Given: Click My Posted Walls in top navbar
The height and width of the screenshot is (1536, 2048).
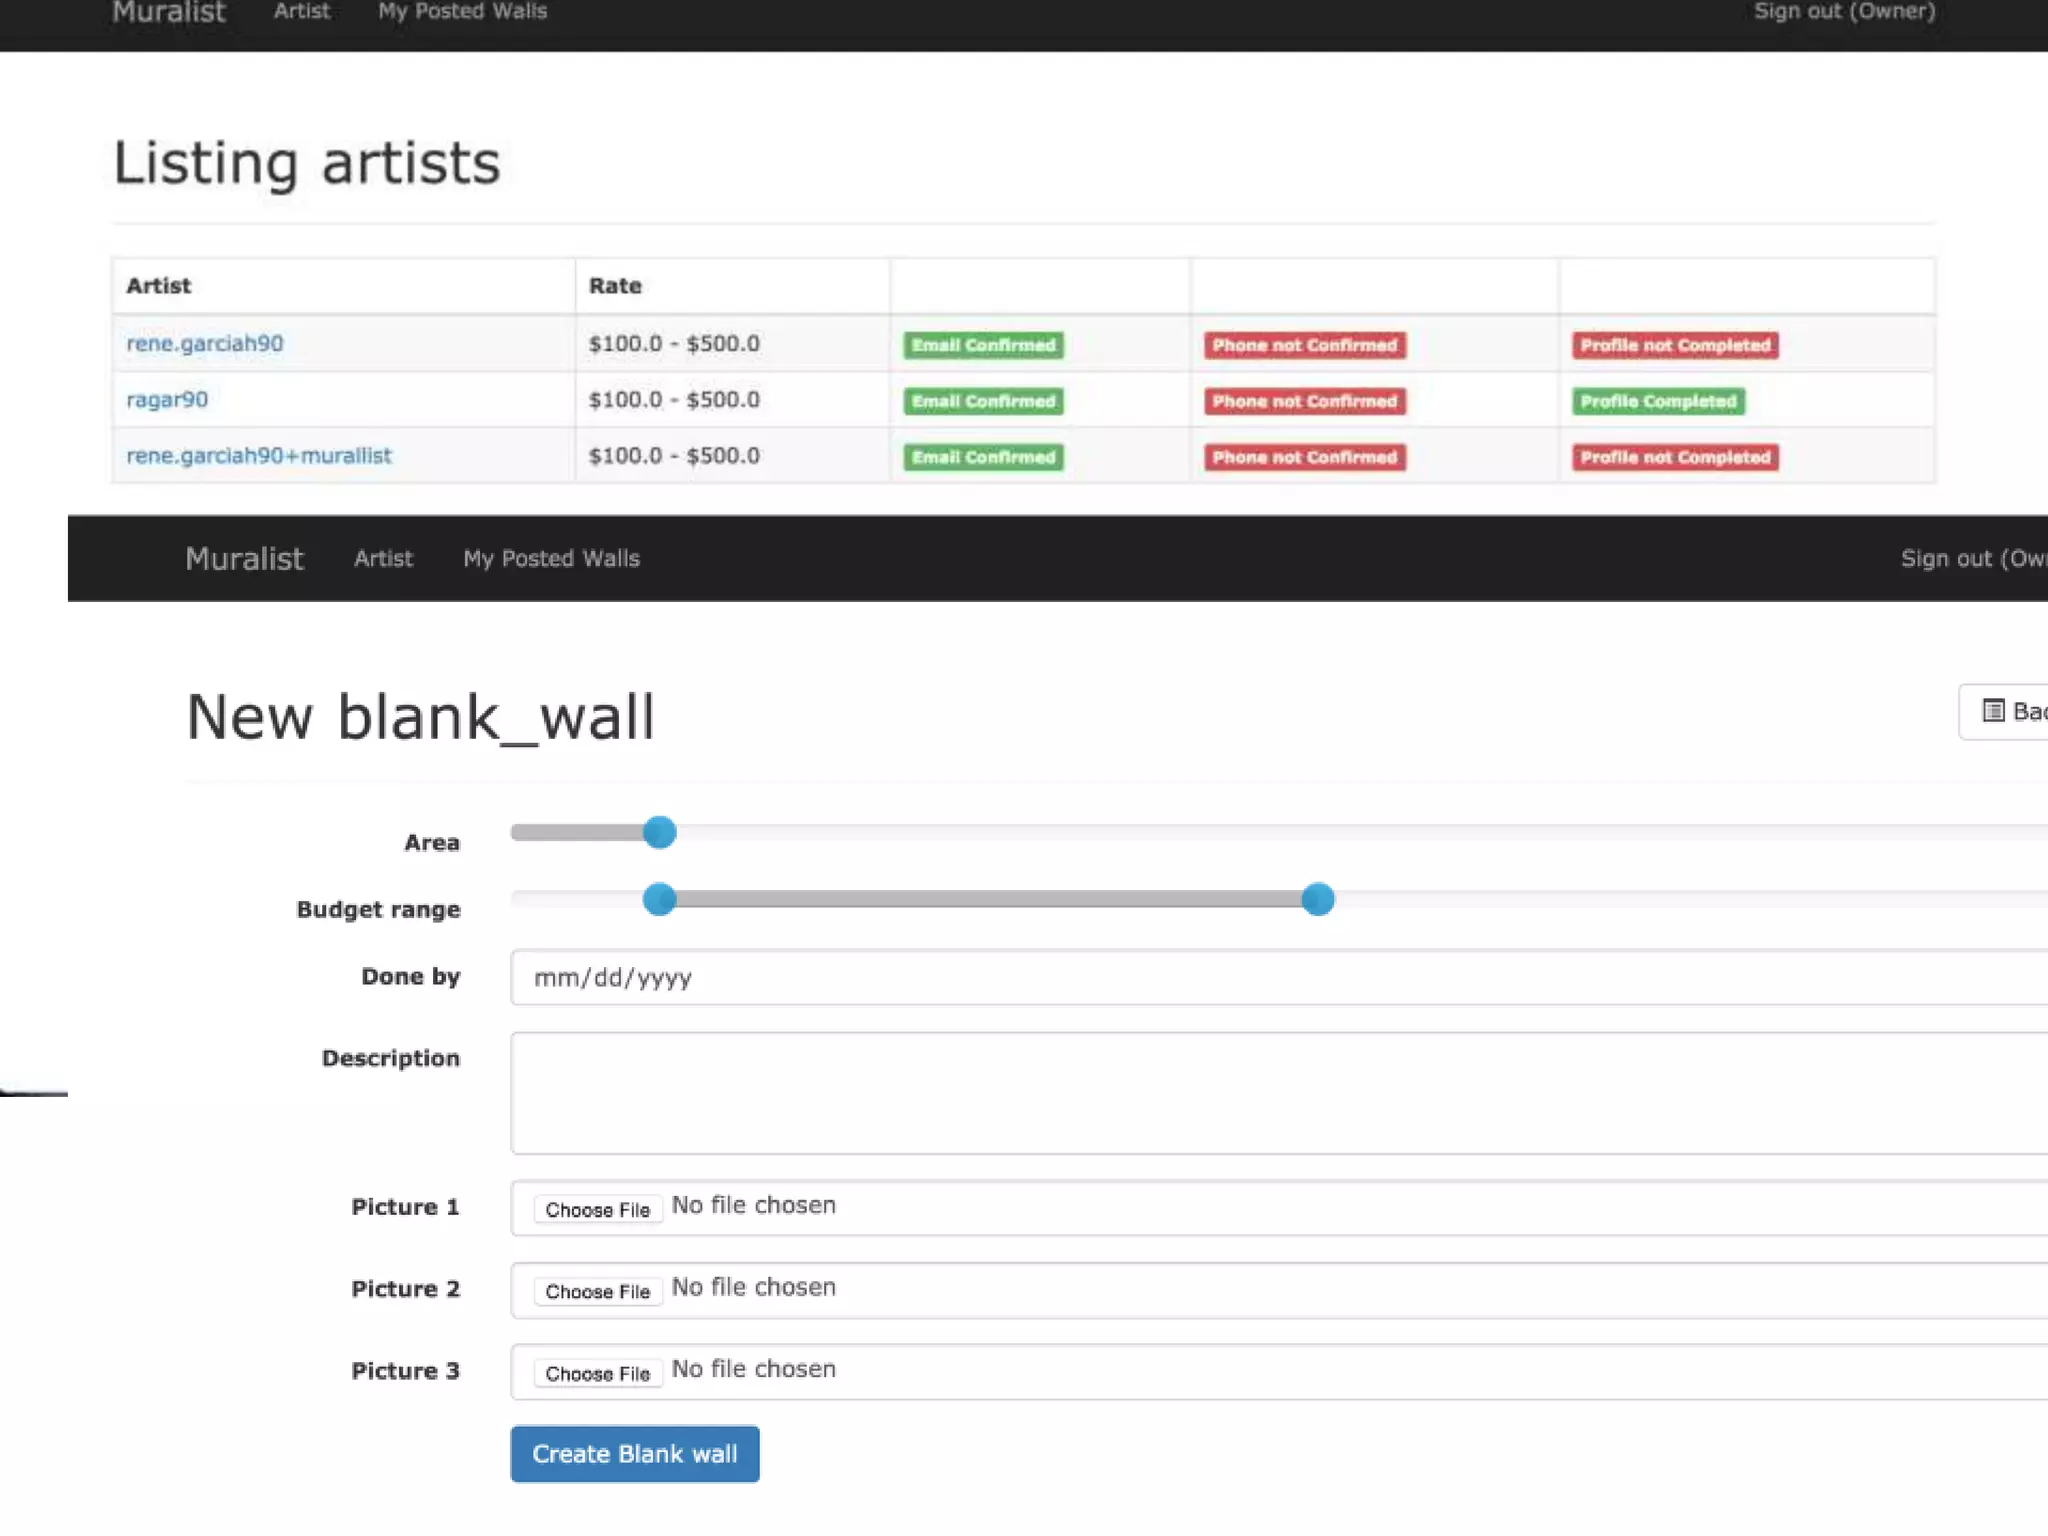Looking at the screenshot, I should click(462, 12).
